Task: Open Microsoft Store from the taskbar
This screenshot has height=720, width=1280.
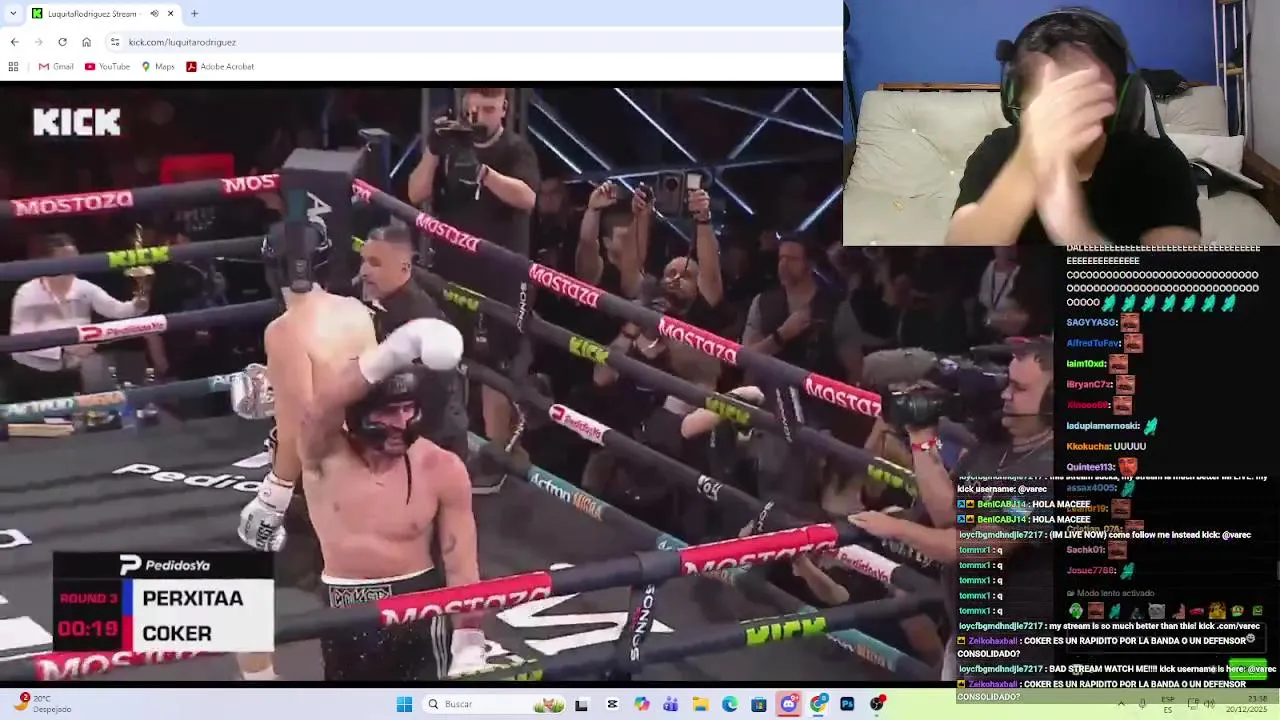Action: (759, 704)
